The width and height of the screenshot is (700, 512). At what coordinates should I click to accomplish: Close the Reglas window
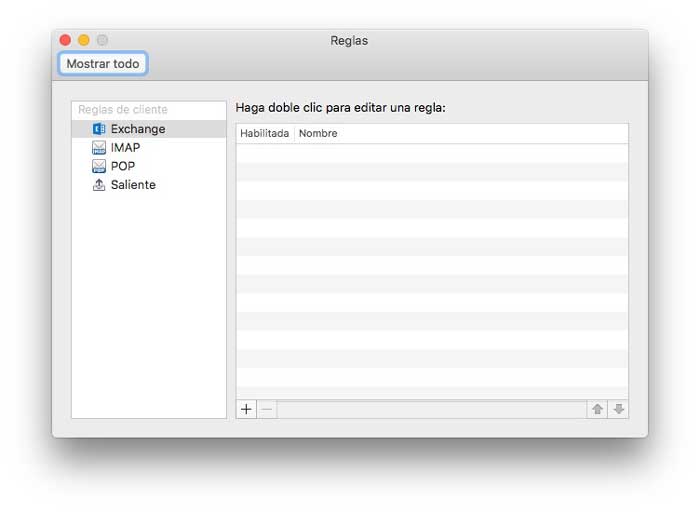click(66, 40)
